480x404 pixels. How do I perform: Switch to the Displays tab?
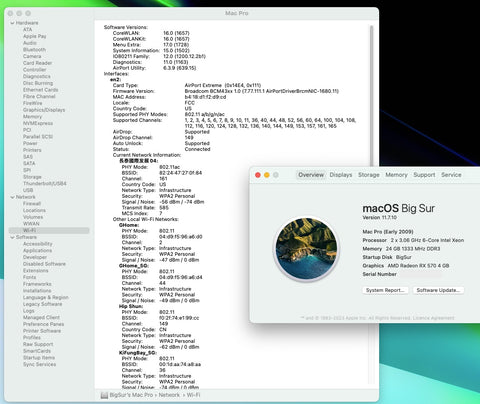coord(341,175)
